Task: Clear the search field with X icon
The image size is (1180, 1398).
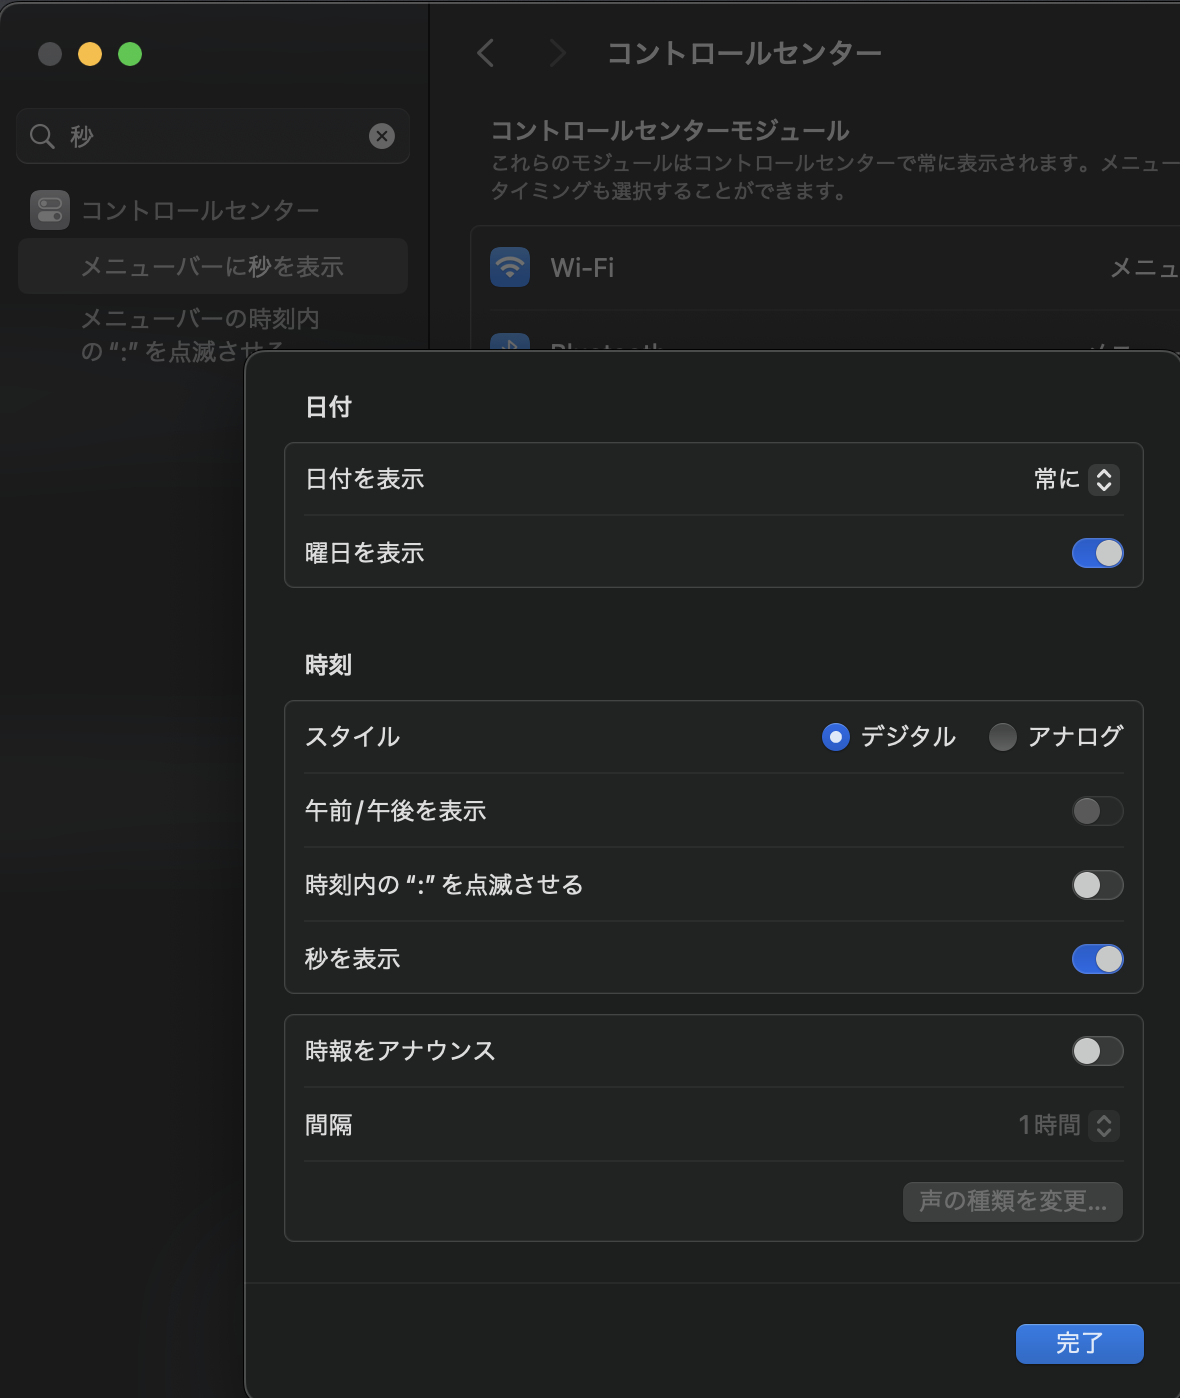Action: pyautogui.click(x=382, y=136)
